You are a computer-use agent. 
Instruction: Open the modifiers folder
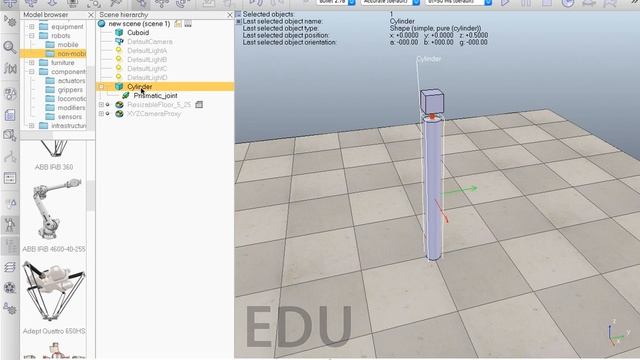[71, 107]
